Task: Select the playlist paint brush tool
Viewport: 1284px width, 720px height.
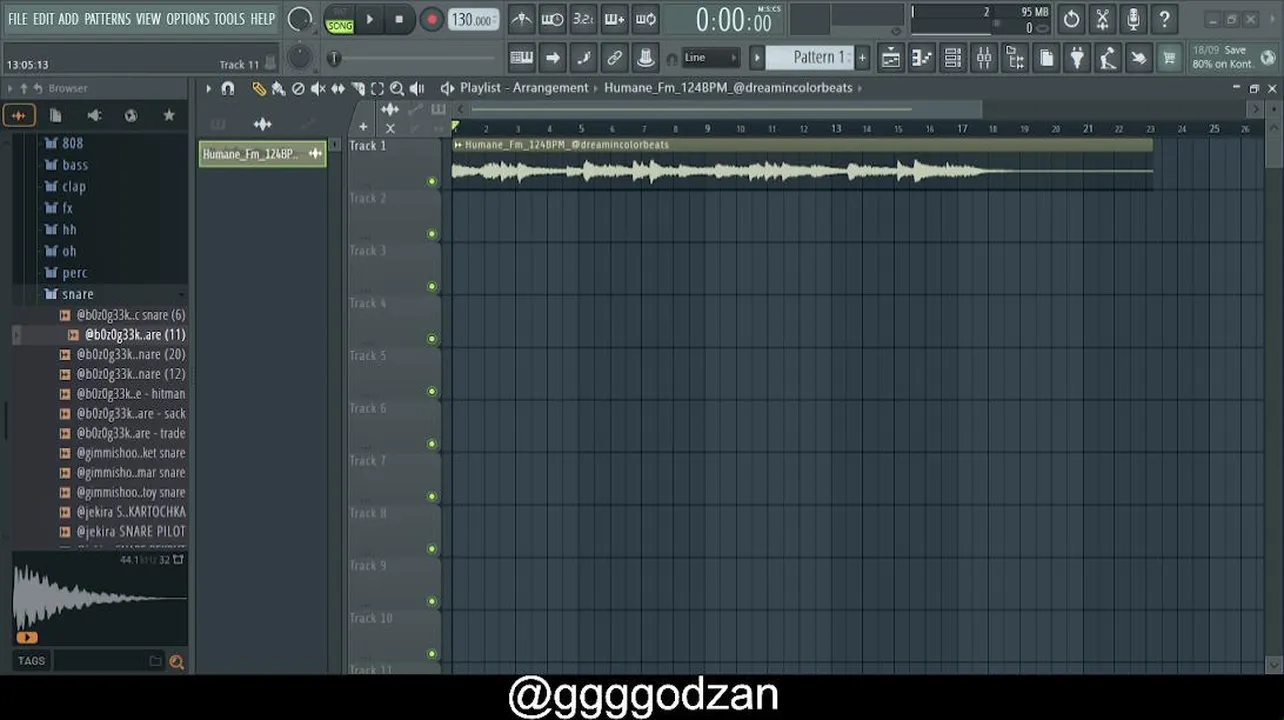Action: [x=278, y=88]
